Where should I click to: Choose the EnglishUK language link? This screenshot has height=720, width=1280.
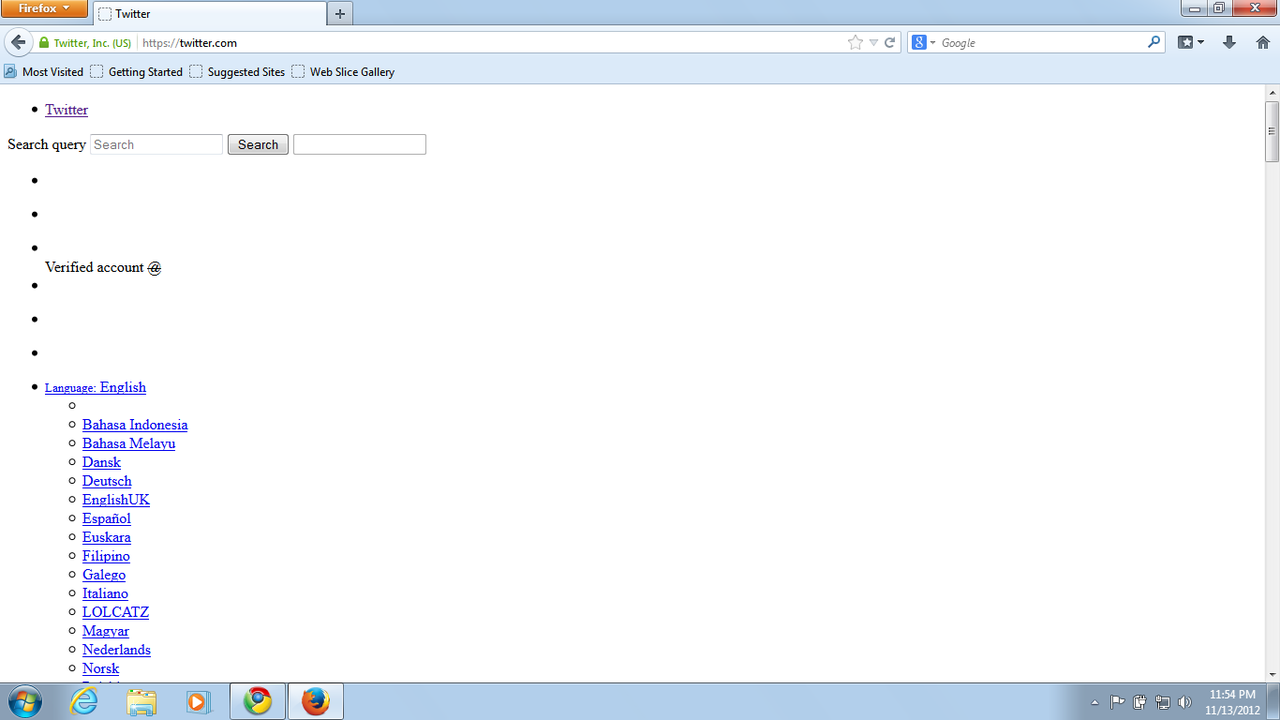click(116, 500)
